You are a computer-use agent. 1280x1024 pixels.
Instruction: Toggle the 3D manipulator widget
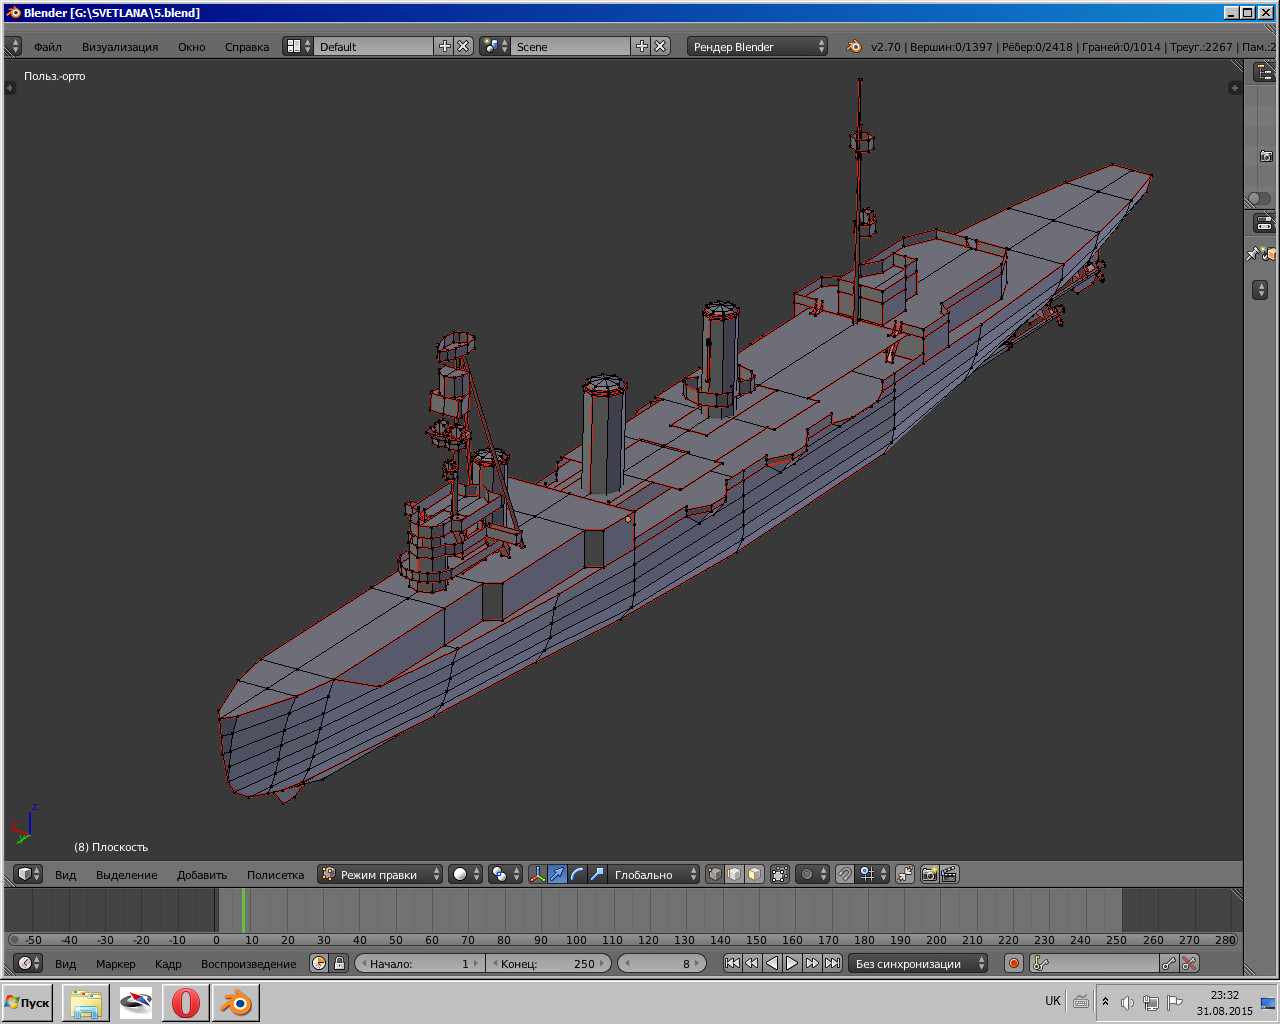[538, 874]
